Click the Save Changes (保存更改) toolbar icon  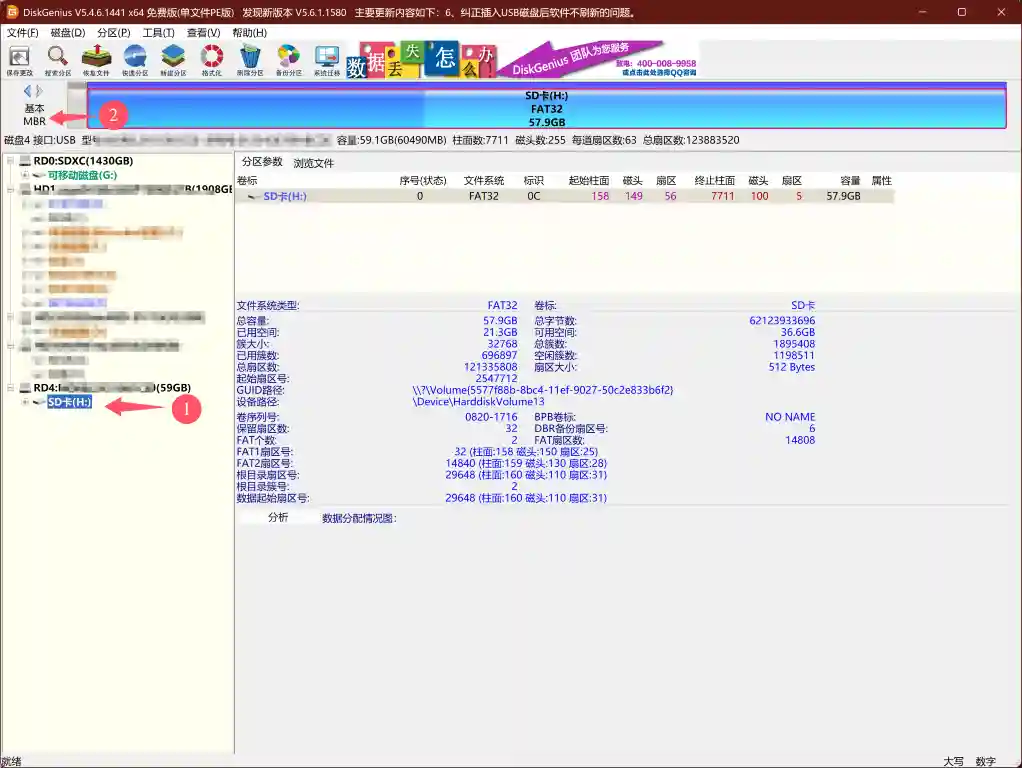coord(19,59)
